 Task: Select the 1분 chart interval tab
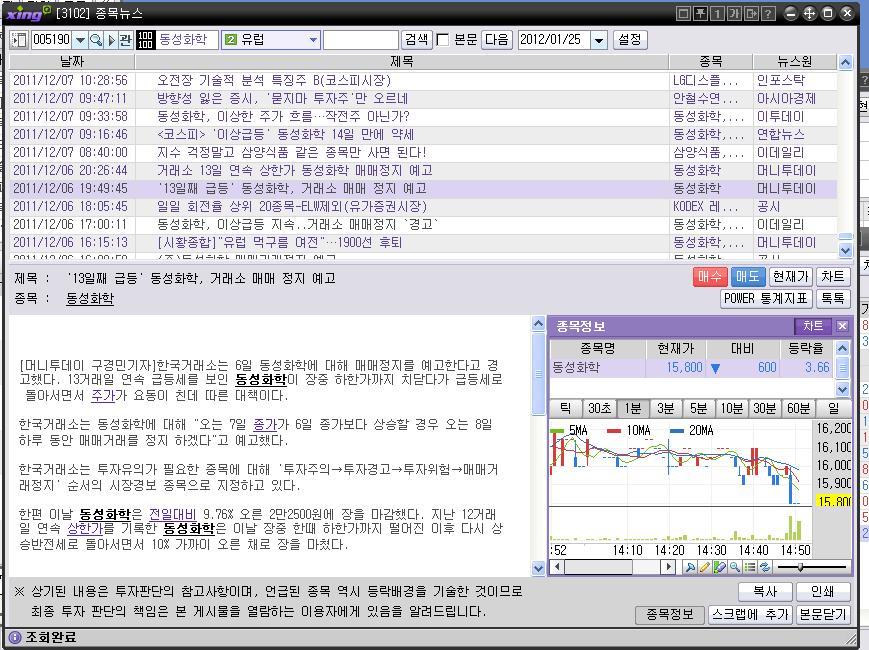point(632,408)
